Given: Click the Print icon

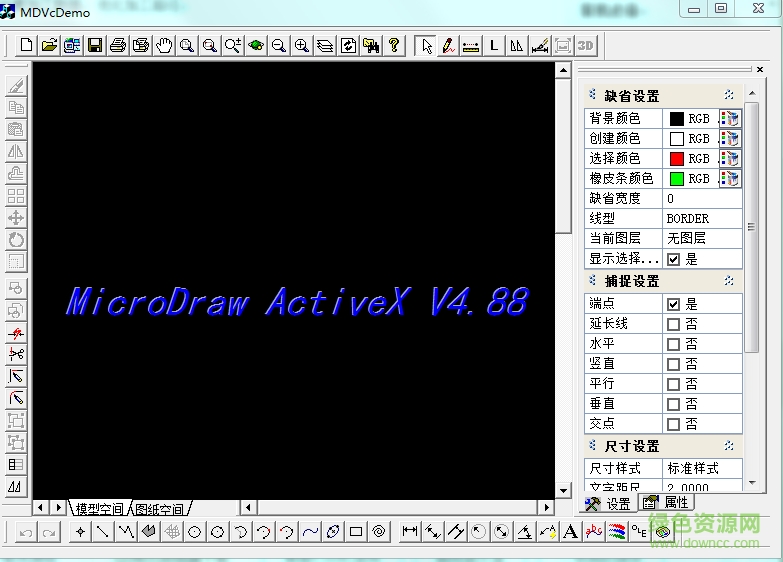Looking at the screenshot, I should coord(118,45).
